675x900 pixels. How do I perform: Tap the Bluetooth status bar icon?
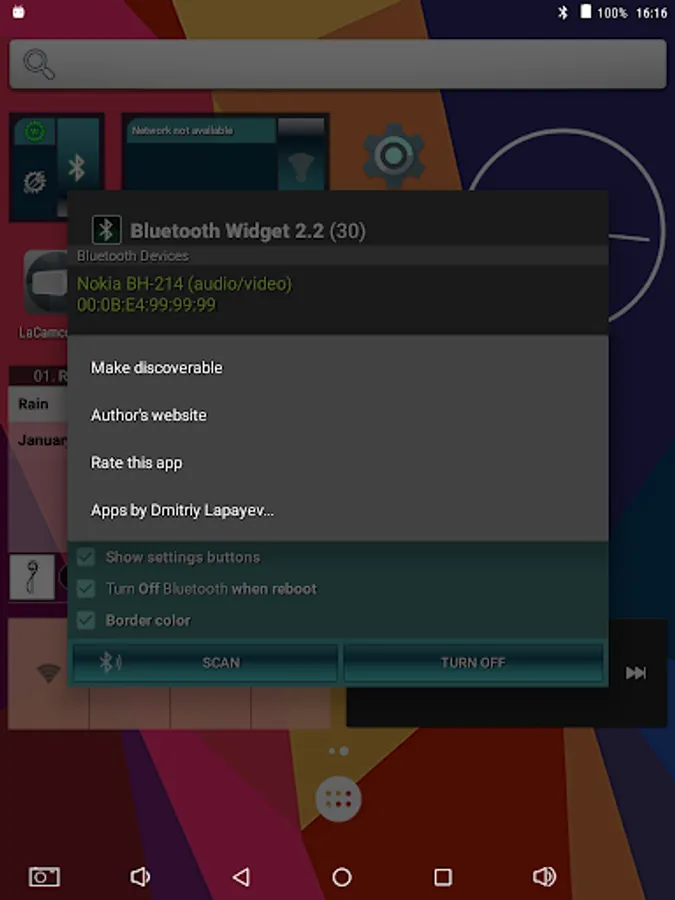pyautogui.click(x=563, y=12)
